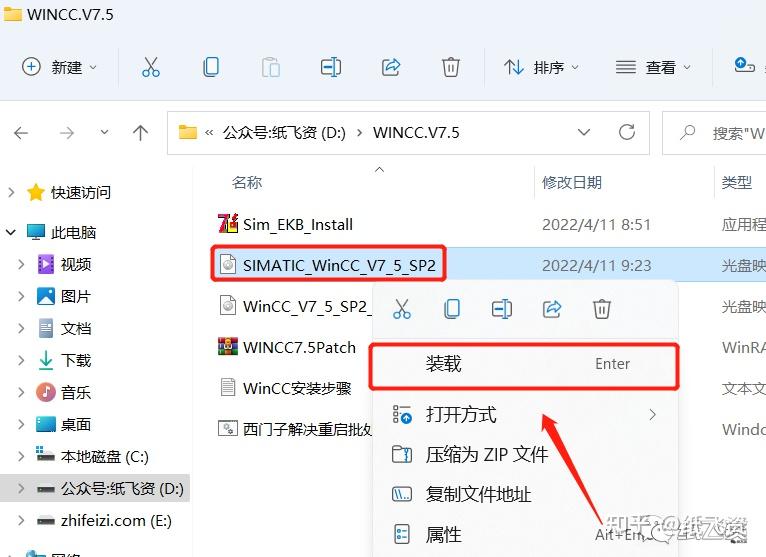Choose 装载 in the context menu
The image size is (766, 557).
click(524, 364)
